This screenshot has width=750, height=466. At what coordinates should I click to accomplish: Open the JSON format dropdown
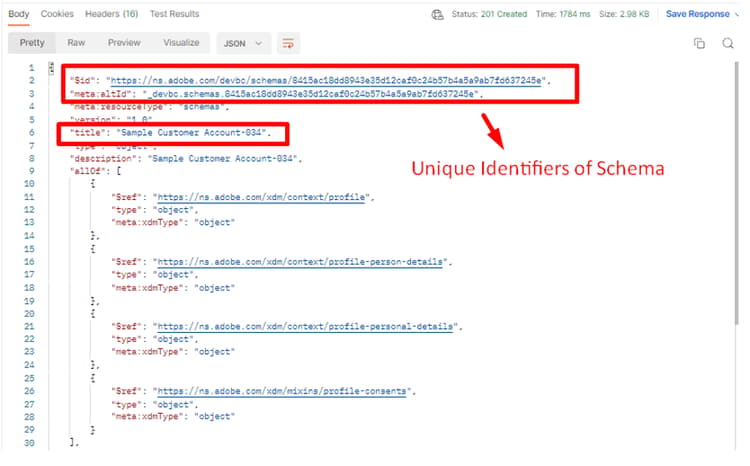(243, 44)
